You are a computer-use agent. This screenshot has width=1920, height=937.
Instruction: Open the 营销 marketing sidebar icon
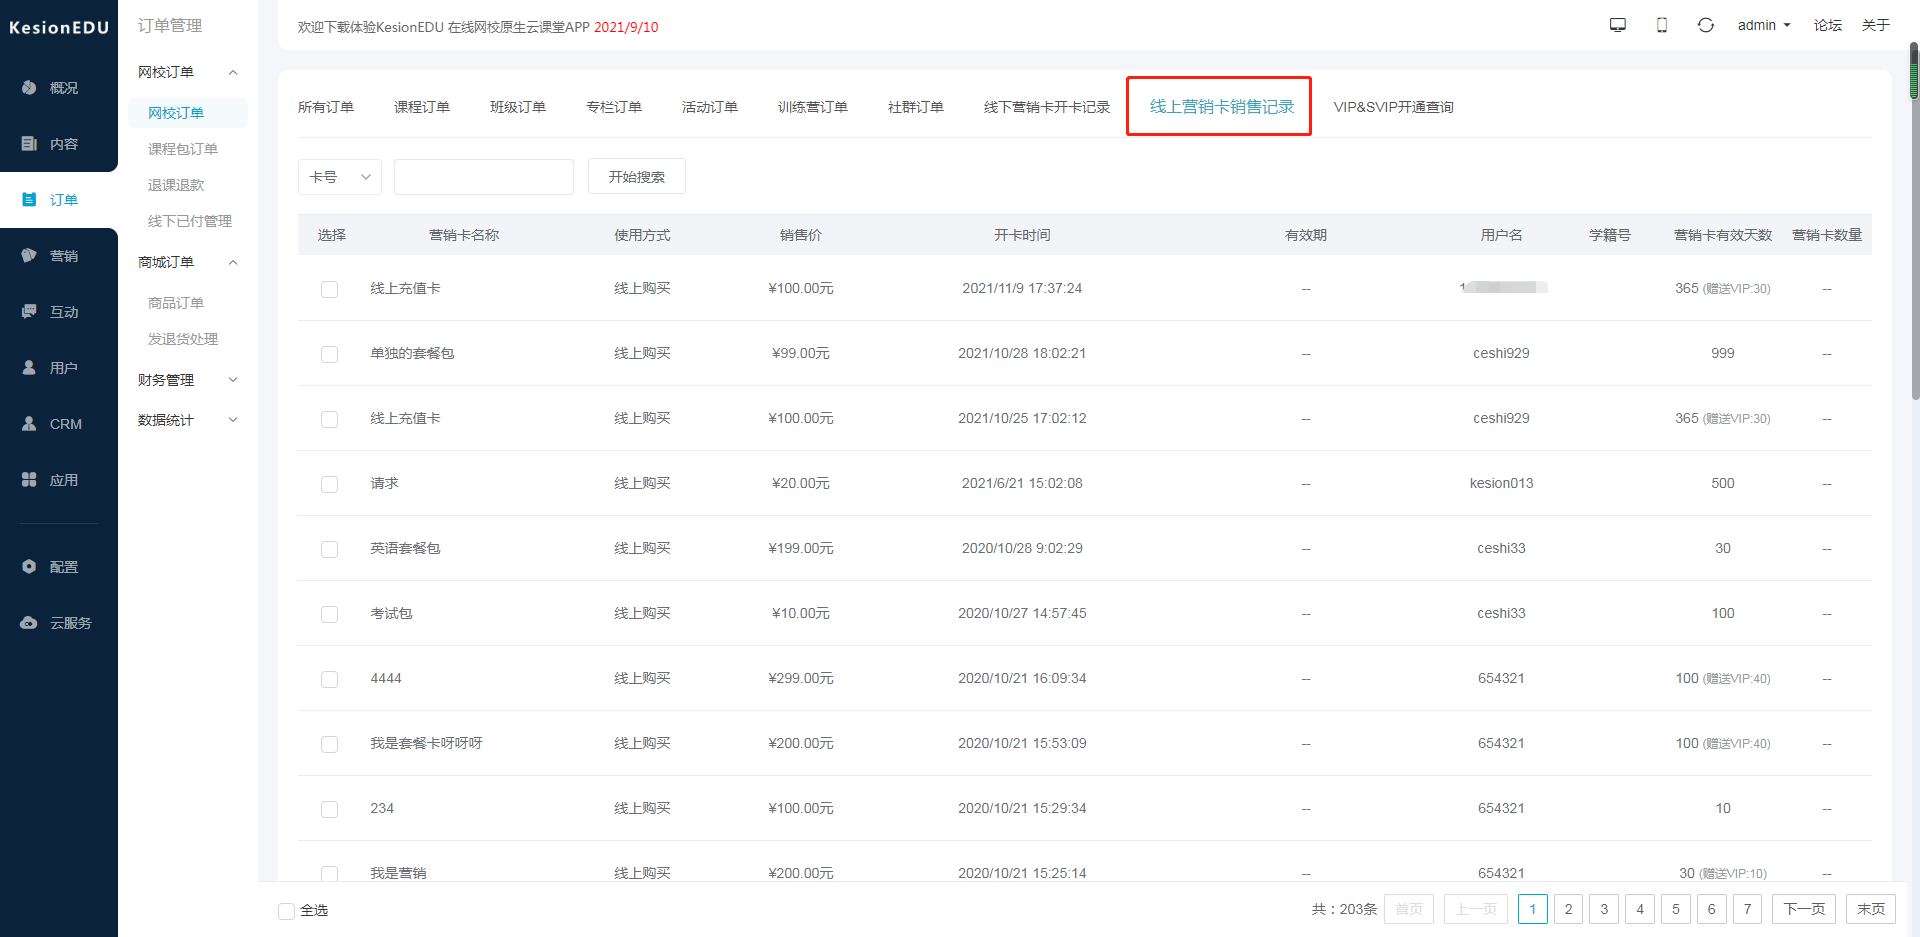tap(29, 256)
